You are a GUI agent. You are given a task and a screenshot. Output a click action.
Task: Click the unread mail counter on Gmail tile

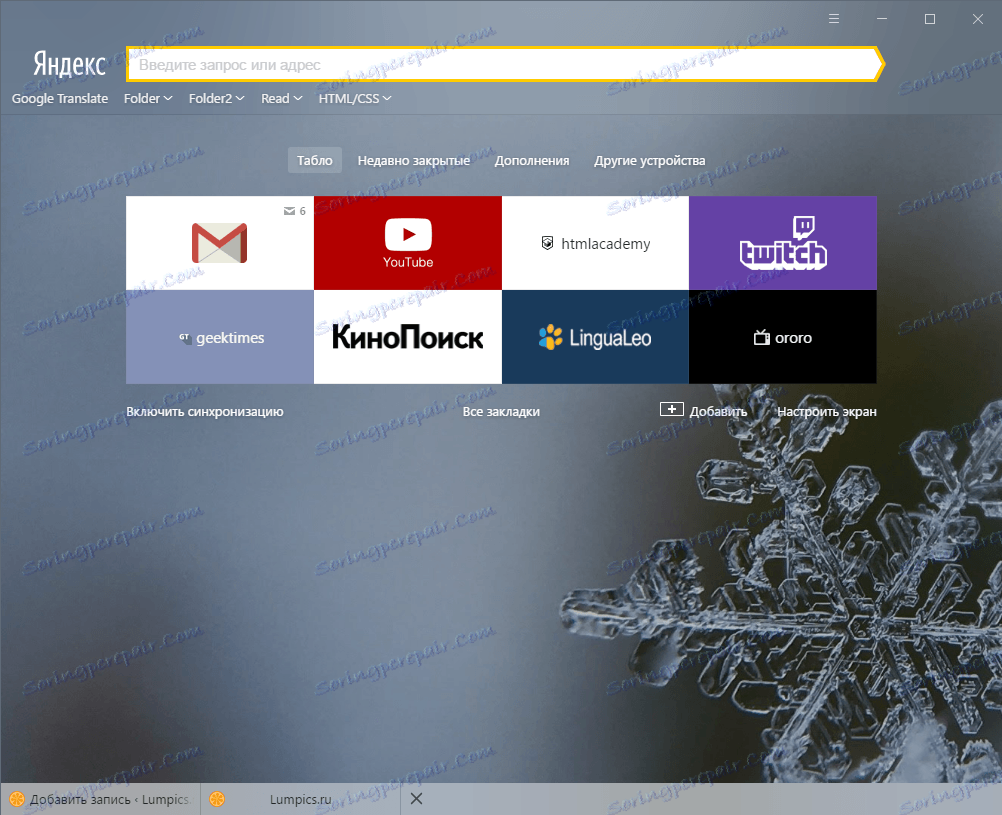pyautogui.click(x=295, y=211)
